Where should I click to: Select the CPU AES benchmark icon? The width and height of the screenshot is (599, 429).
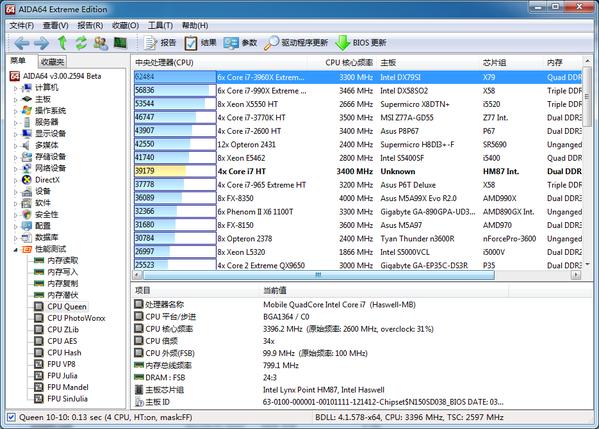39,341
